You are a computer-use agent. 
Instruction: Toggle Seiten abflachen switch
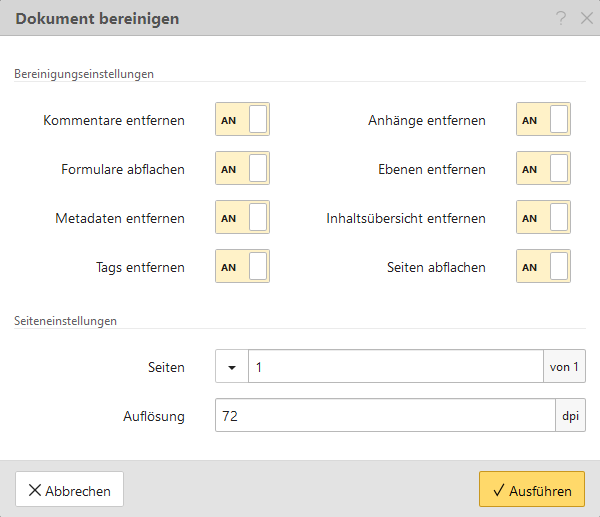(543, 267)
